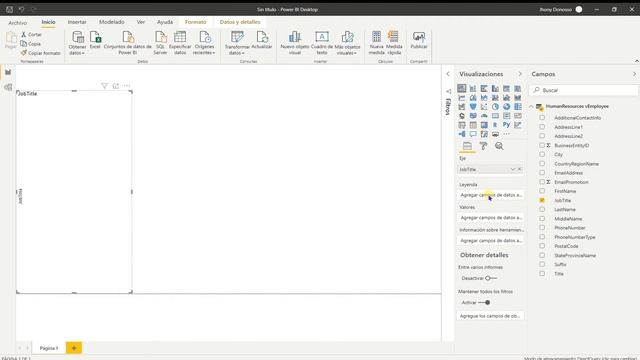
Task: Select the stacked bar chart visualization
Action: (462, 88)
